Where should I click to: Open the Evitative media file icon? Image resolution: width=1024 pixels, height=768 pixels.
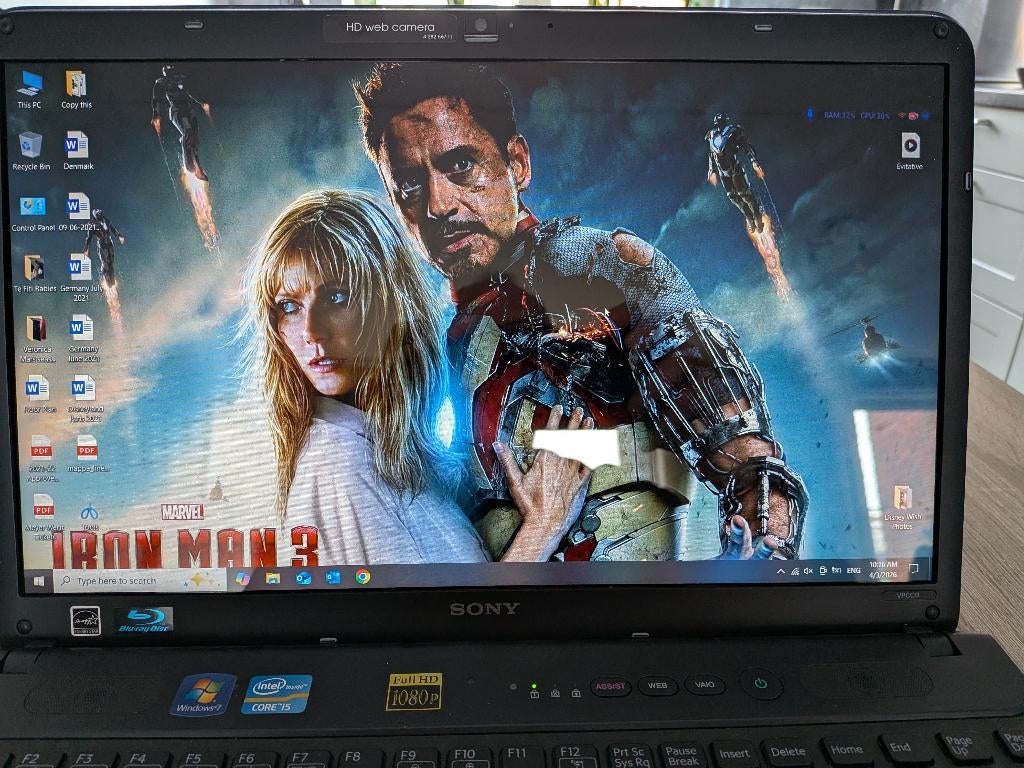[910, 151]
